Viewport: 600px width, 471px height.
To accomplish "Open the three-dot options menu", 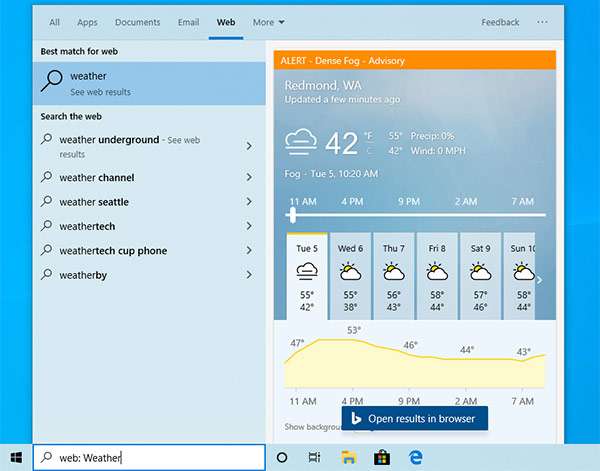I will (543, 22).
